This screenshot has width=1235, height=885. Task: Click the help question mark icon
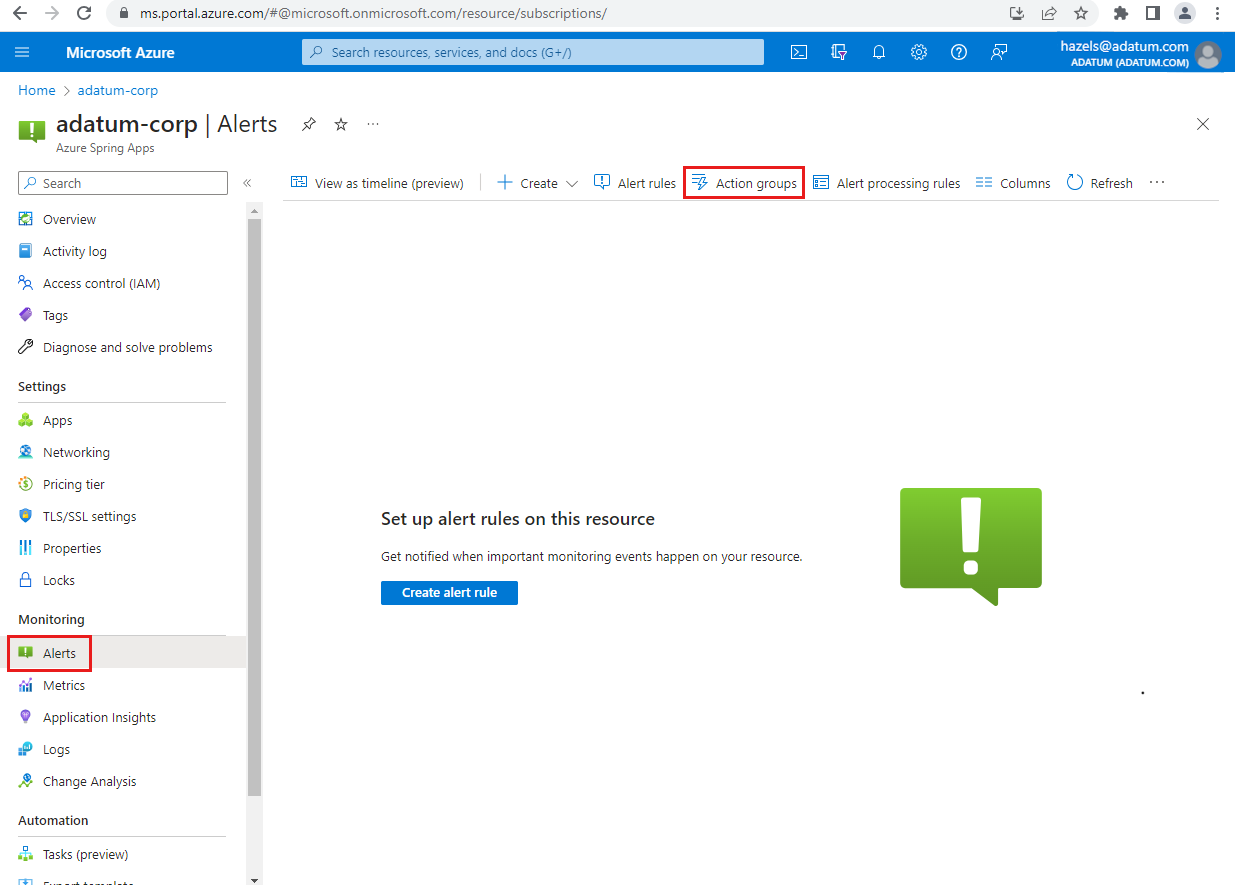tap(959, 53)
